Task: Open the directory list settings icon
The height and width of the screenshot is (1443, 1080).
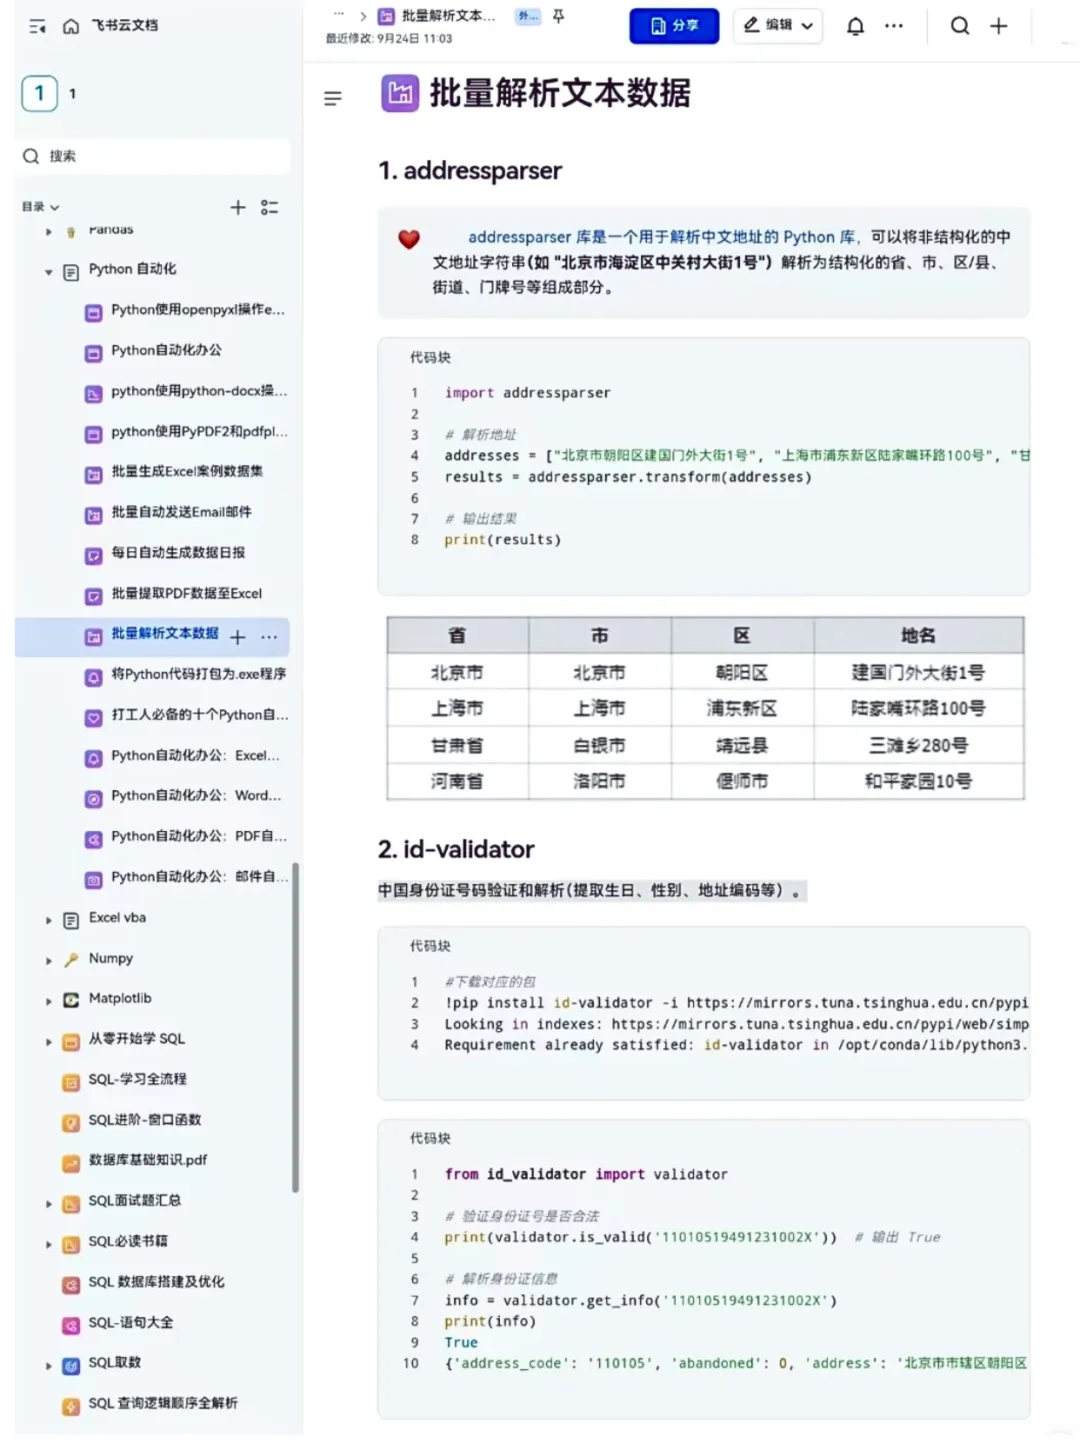Action: [x=269, y=207]
